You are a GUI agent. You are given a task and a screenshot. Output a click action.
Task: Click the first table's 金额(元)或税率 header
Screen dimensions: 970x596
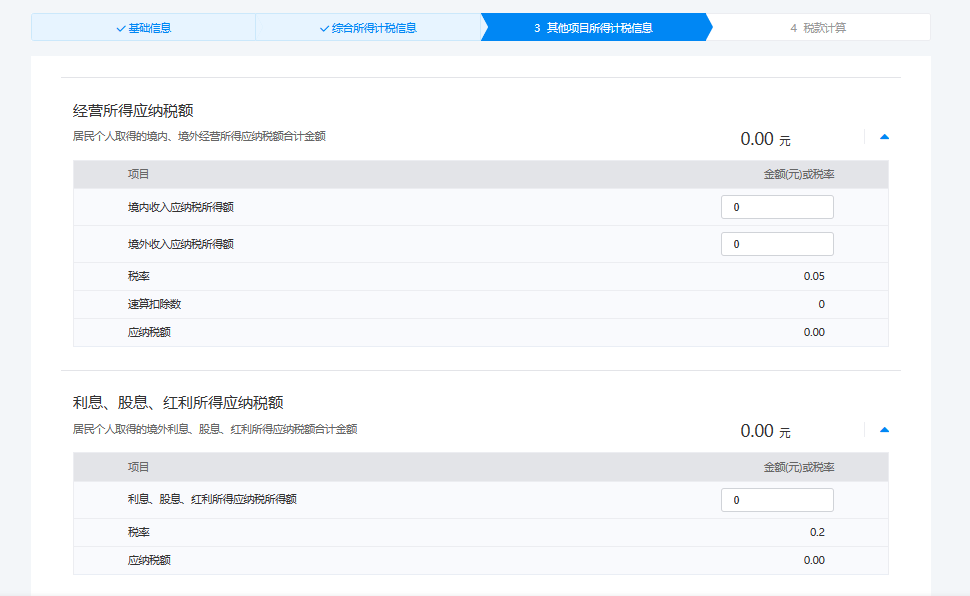click(799, 175)
